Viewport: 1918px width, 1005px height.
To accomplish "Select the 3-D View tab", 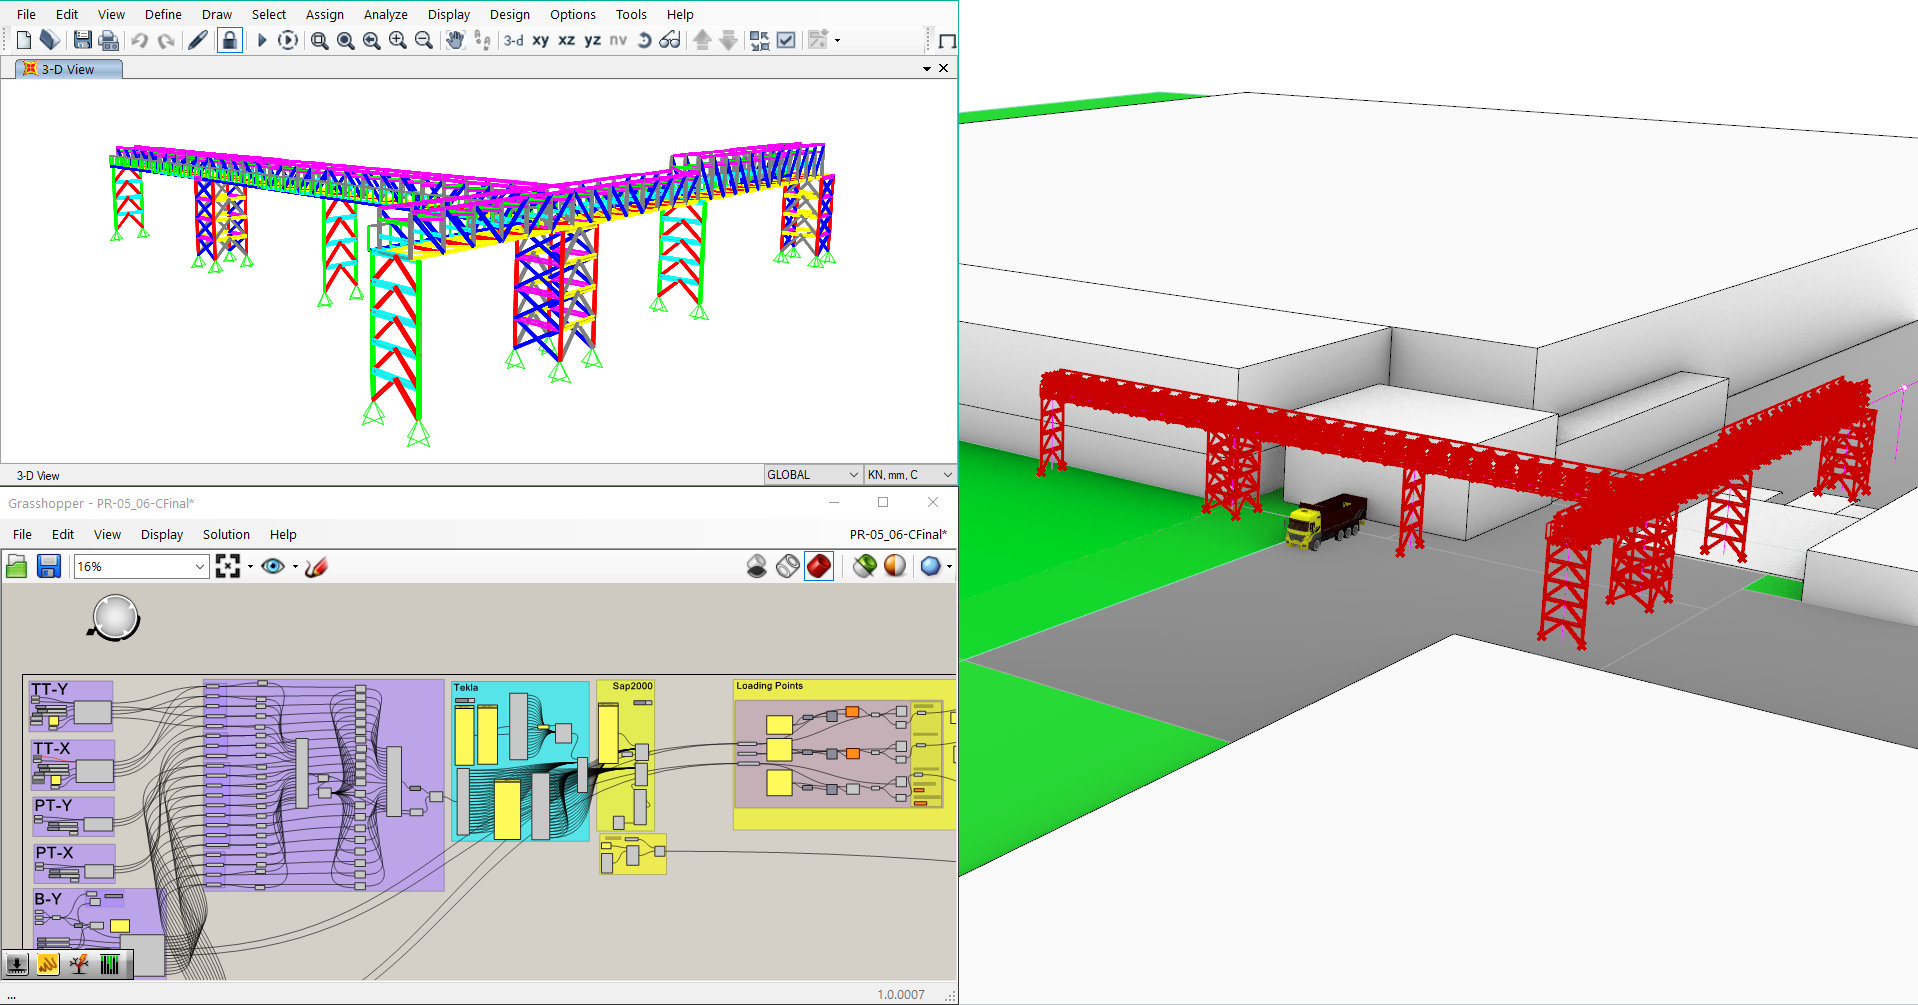I will (68, 69).
